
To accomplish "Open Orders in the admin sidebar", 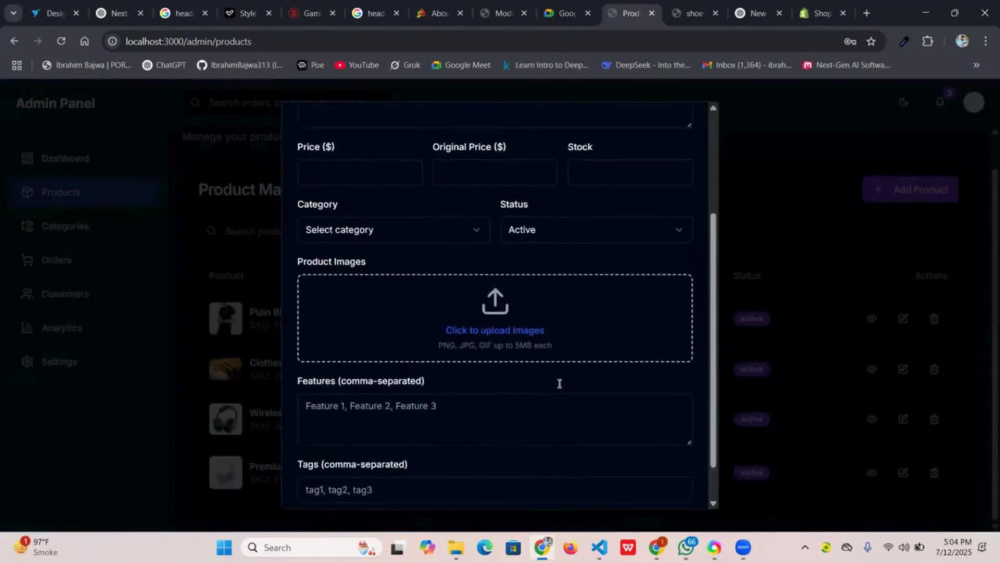I will point(83,260).
